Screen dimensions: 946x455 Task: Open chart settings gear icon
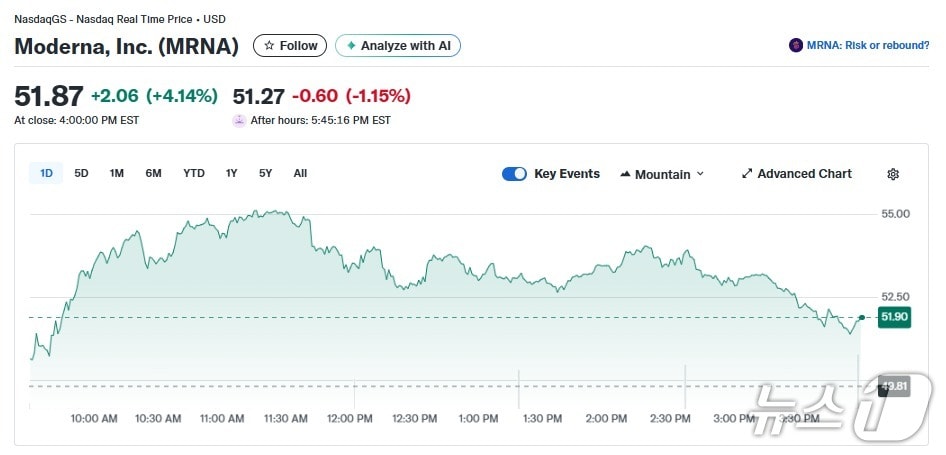click(x=893, y=174)
